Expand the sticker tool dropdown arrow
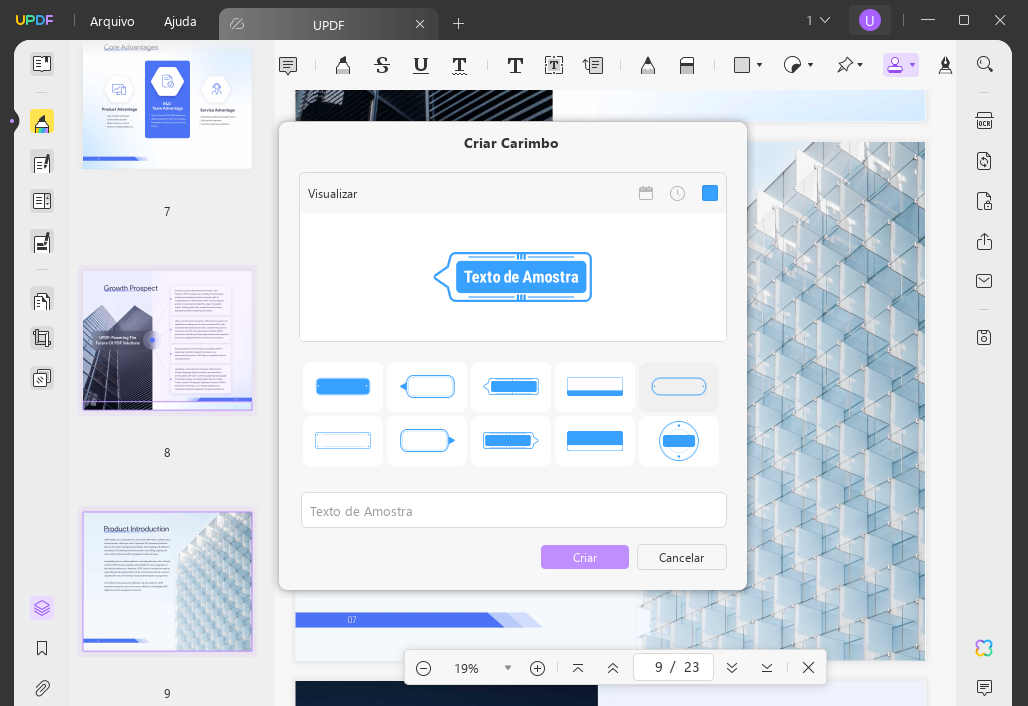The height and width of the screenshot is (706, 1028). pyautogui.click(x=810, y=65)
